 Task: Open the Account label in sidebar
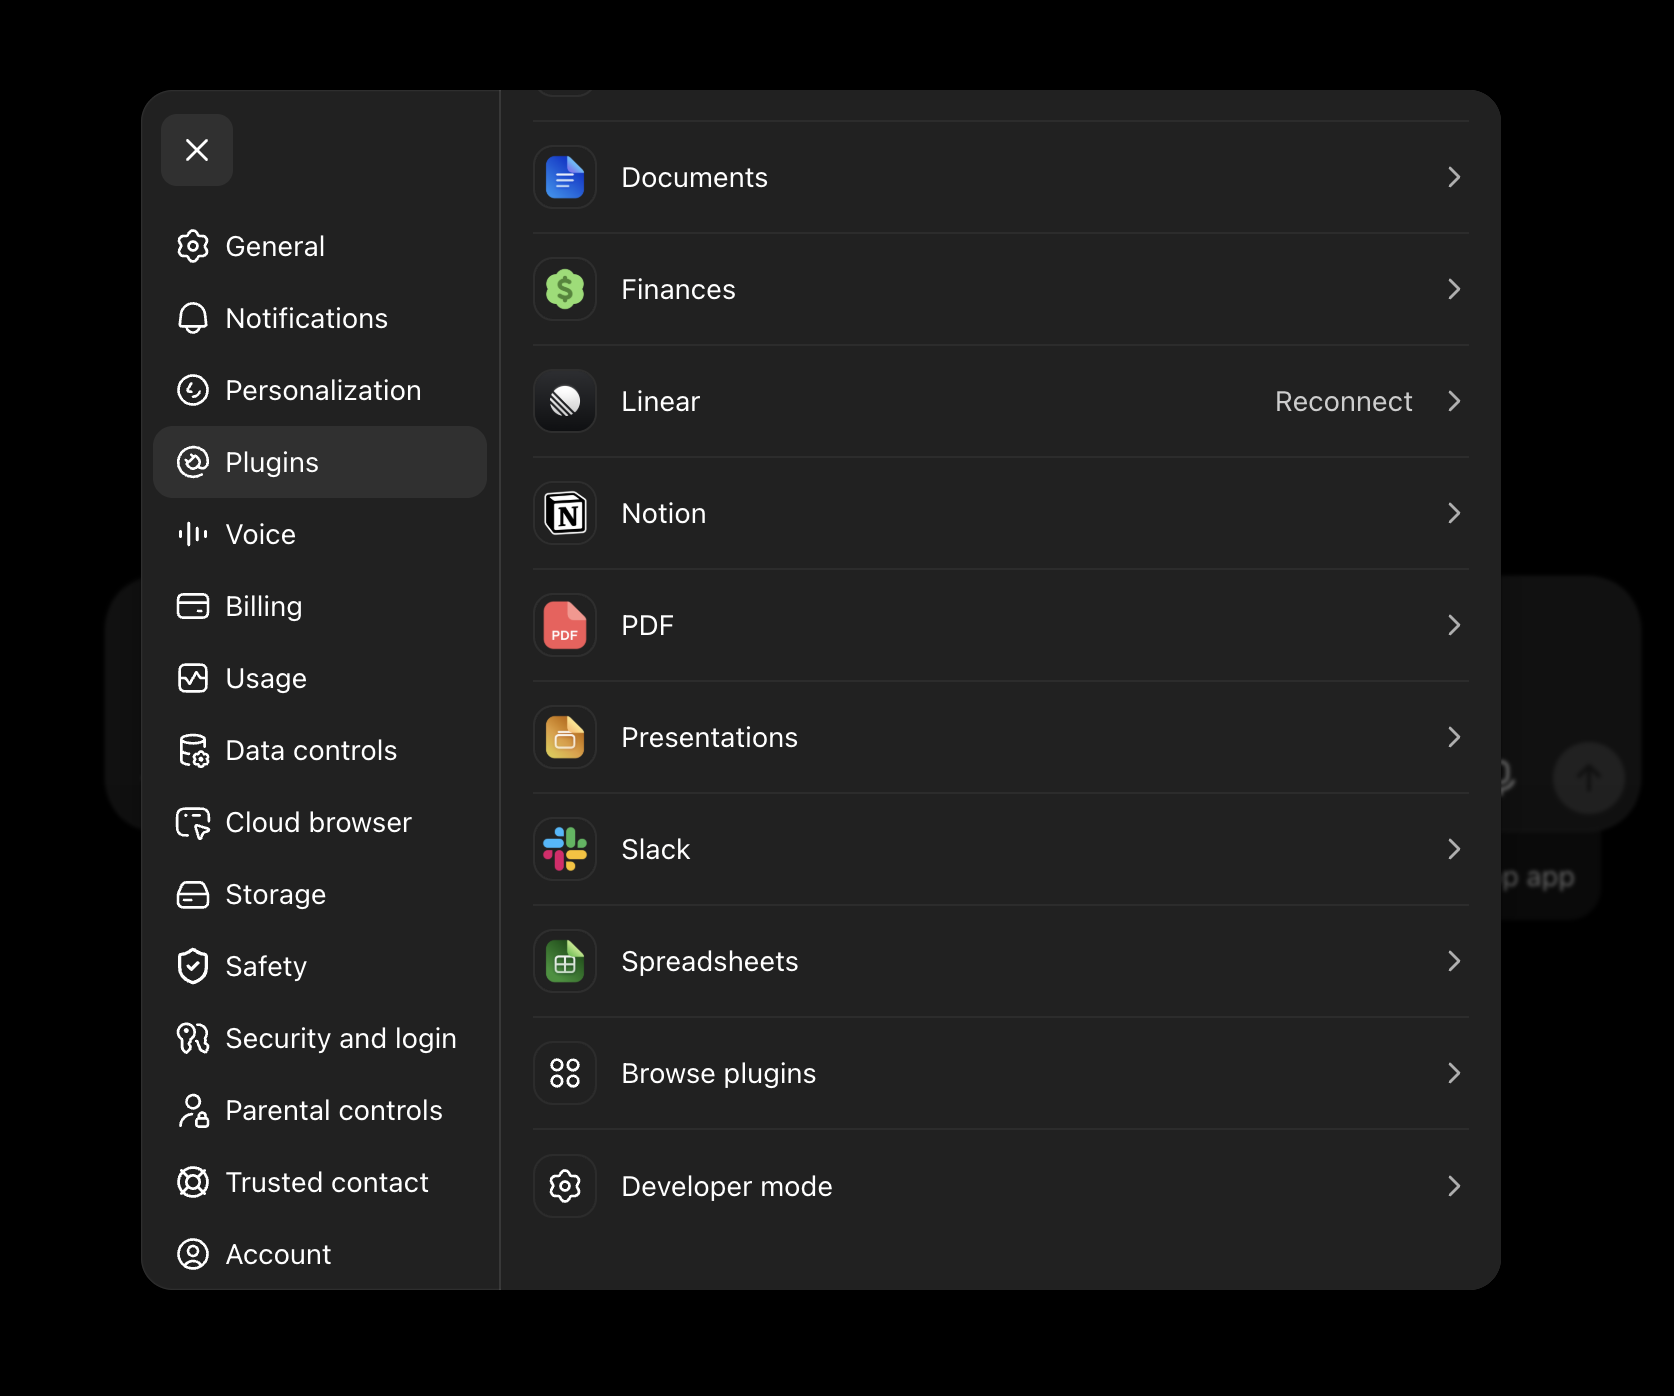click(x=278, y=1254)
